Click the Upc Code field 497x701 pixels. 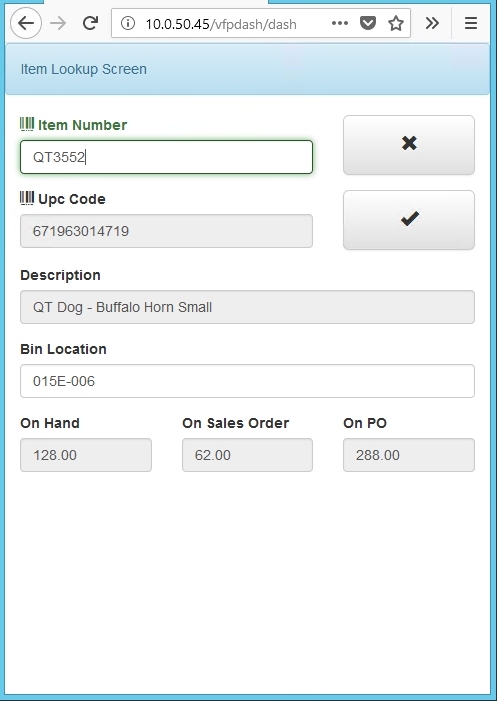point(166,231)
